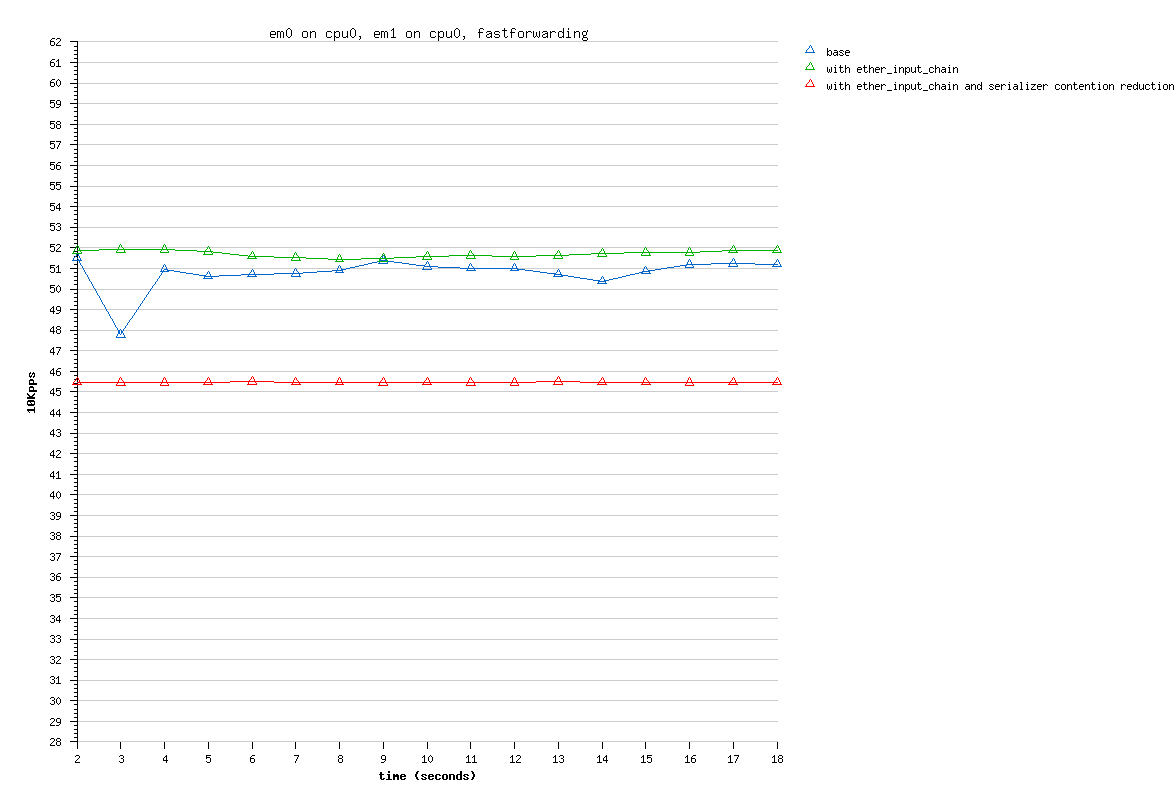Click the 'with ether_input_chain' legend label
The image size is (1174, 801).
[x=892, y=69]
